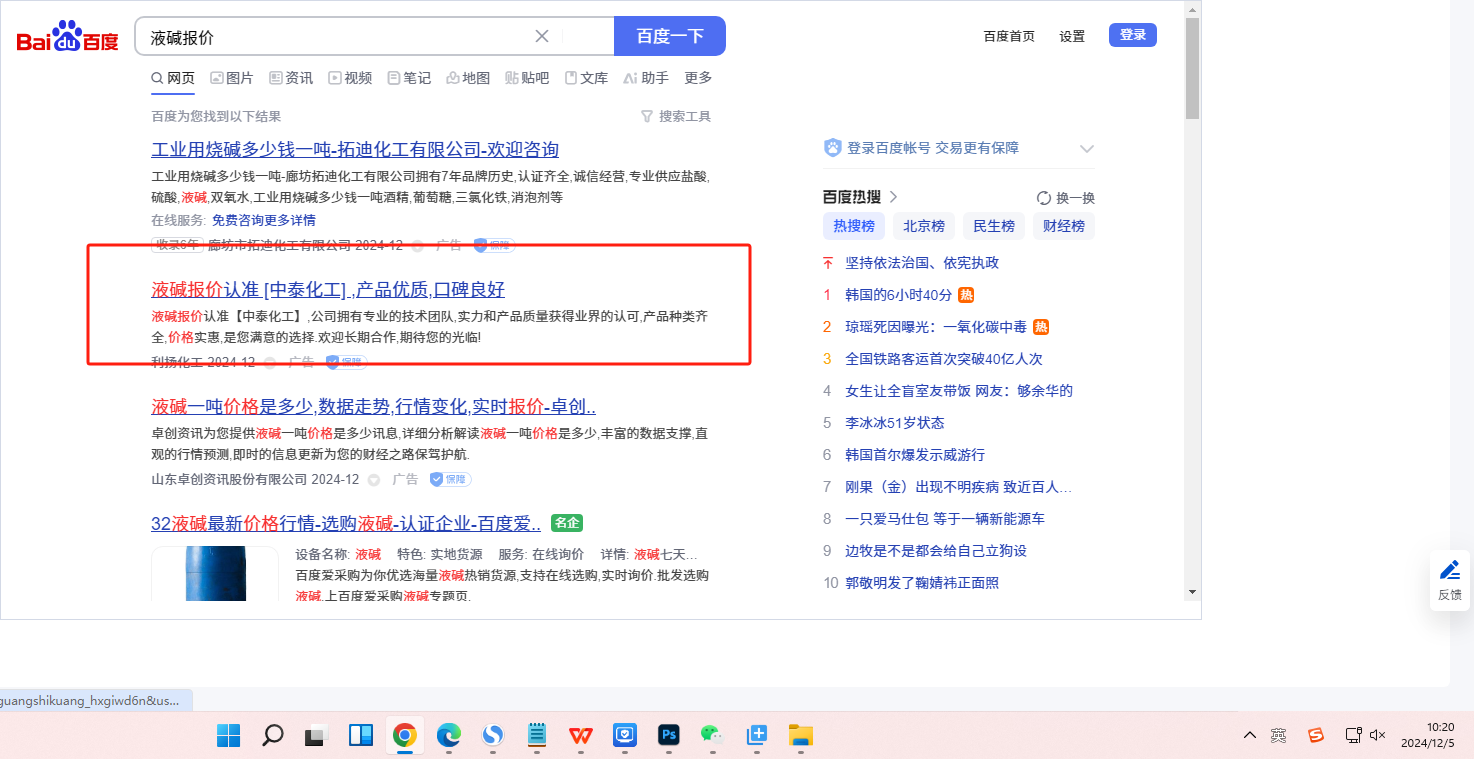Screen dimensions: 1474x759
Task: Open Photoshop from the taskbar
Action: coord(669,736)
